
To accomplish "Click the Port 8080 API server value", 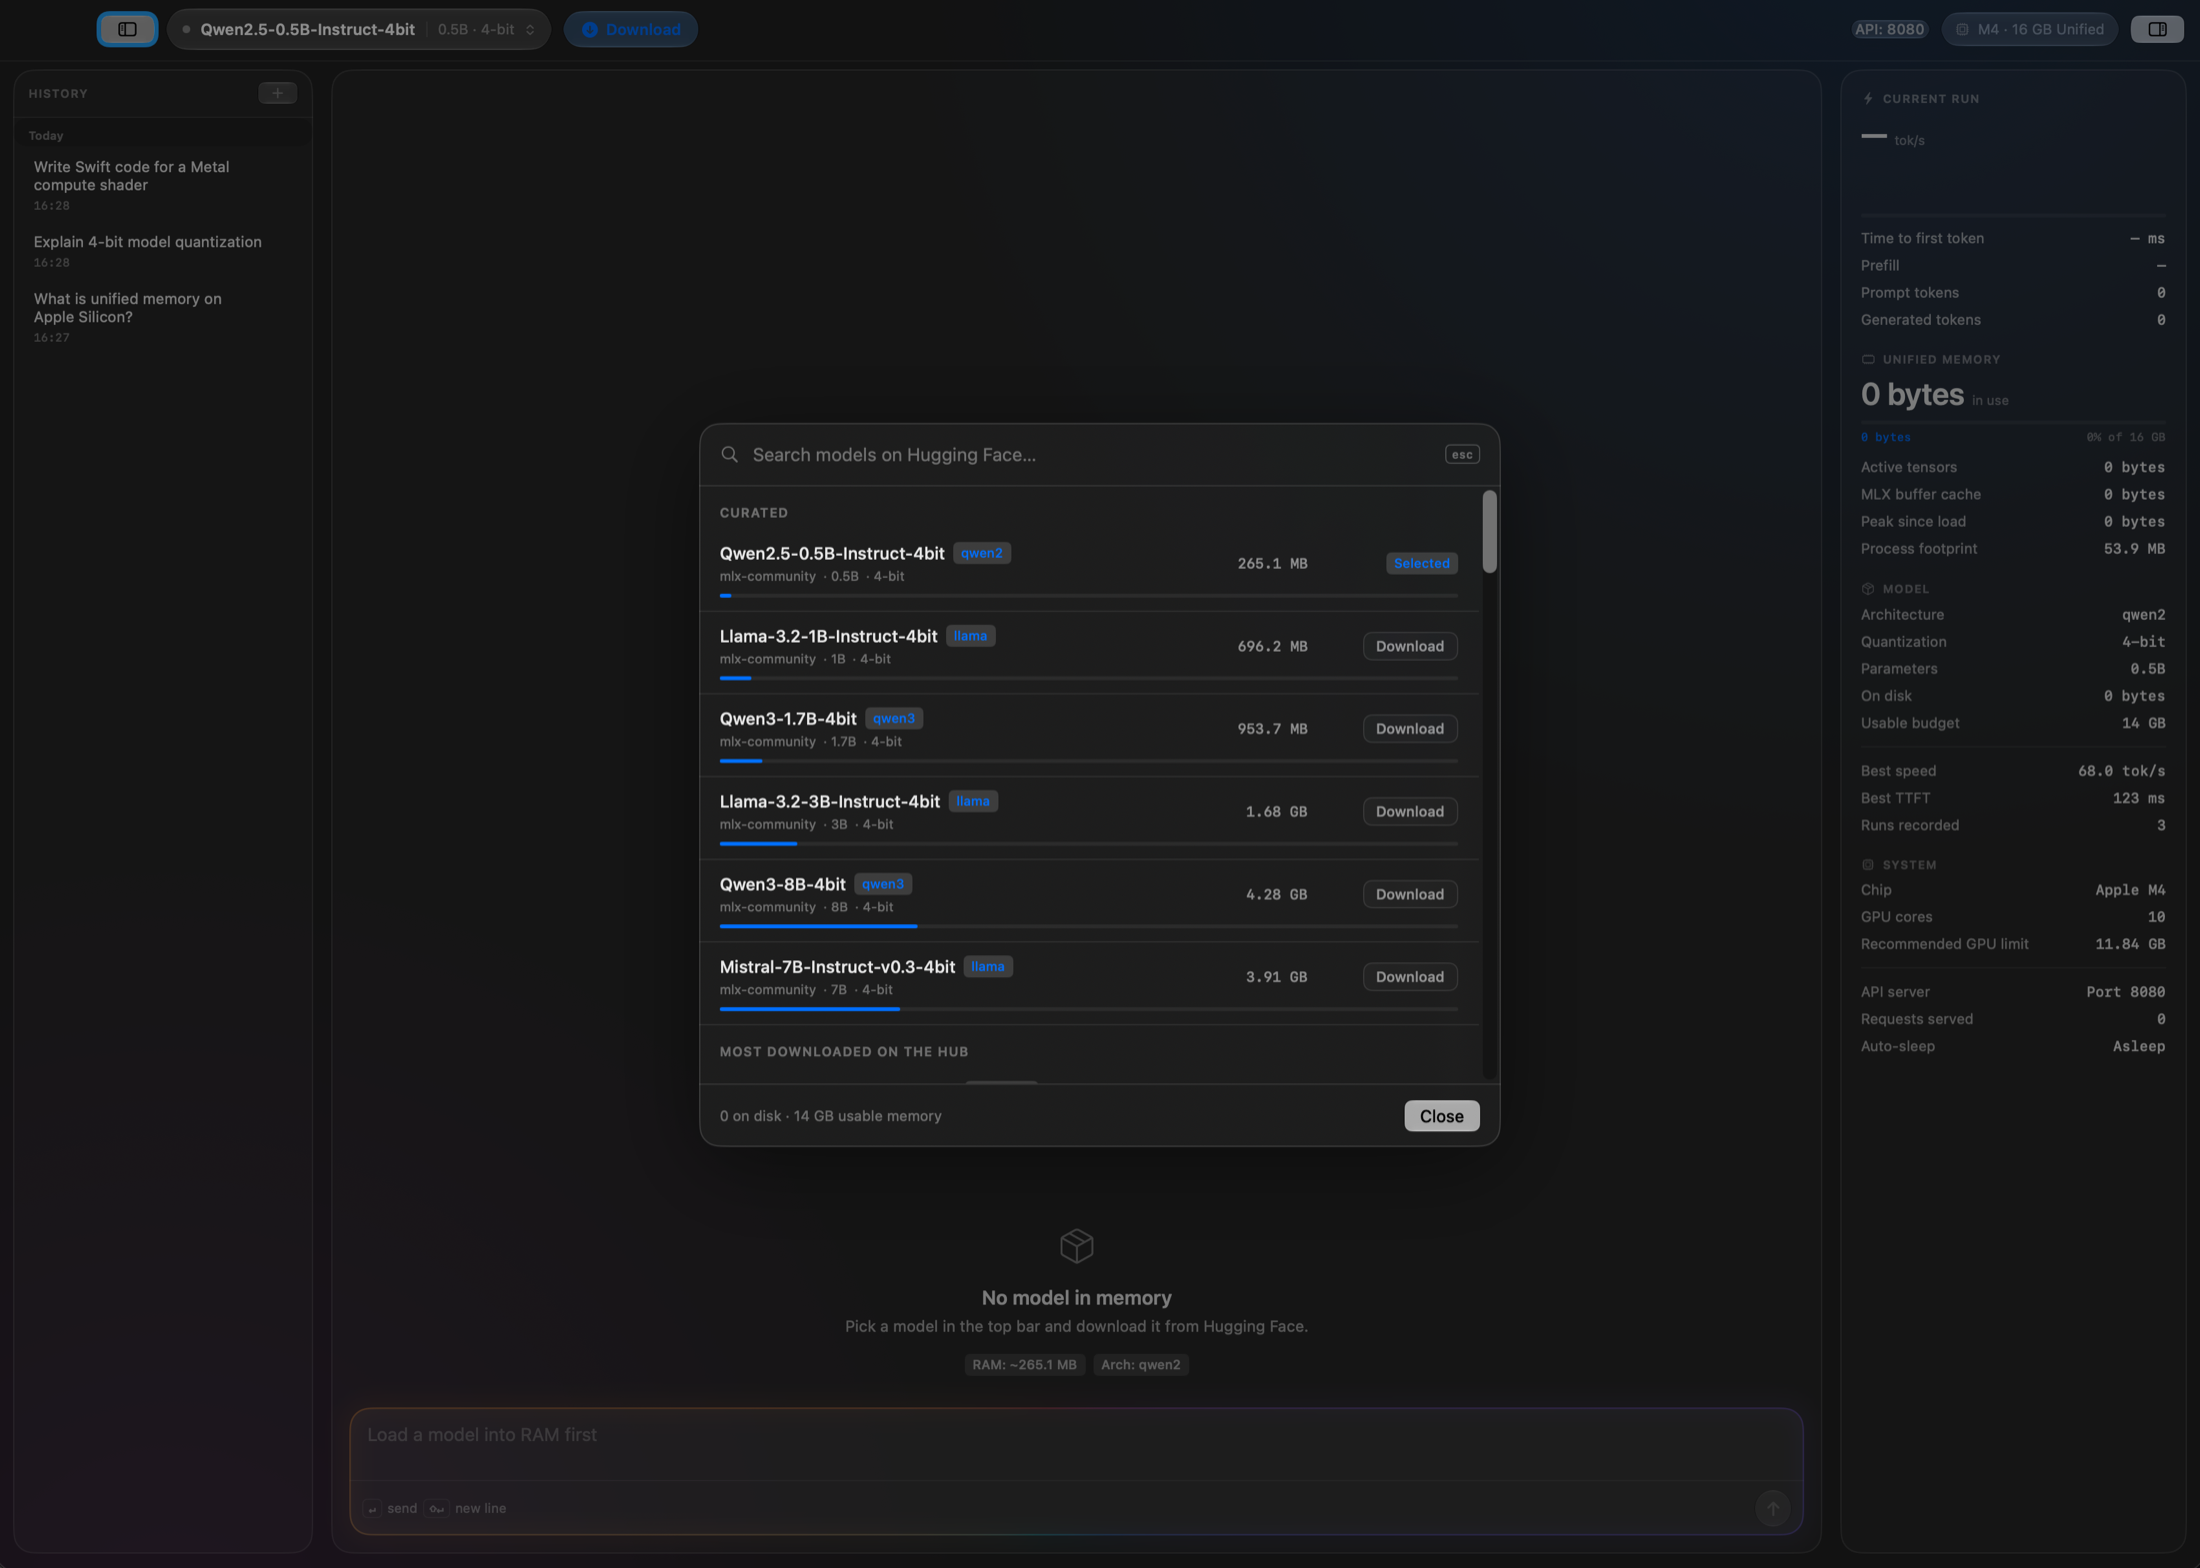I will coord(2125,992).
